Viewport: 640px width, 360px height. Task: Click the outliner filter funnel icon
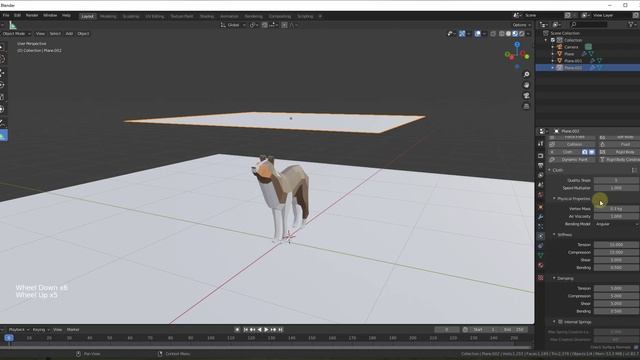(631, 24)
